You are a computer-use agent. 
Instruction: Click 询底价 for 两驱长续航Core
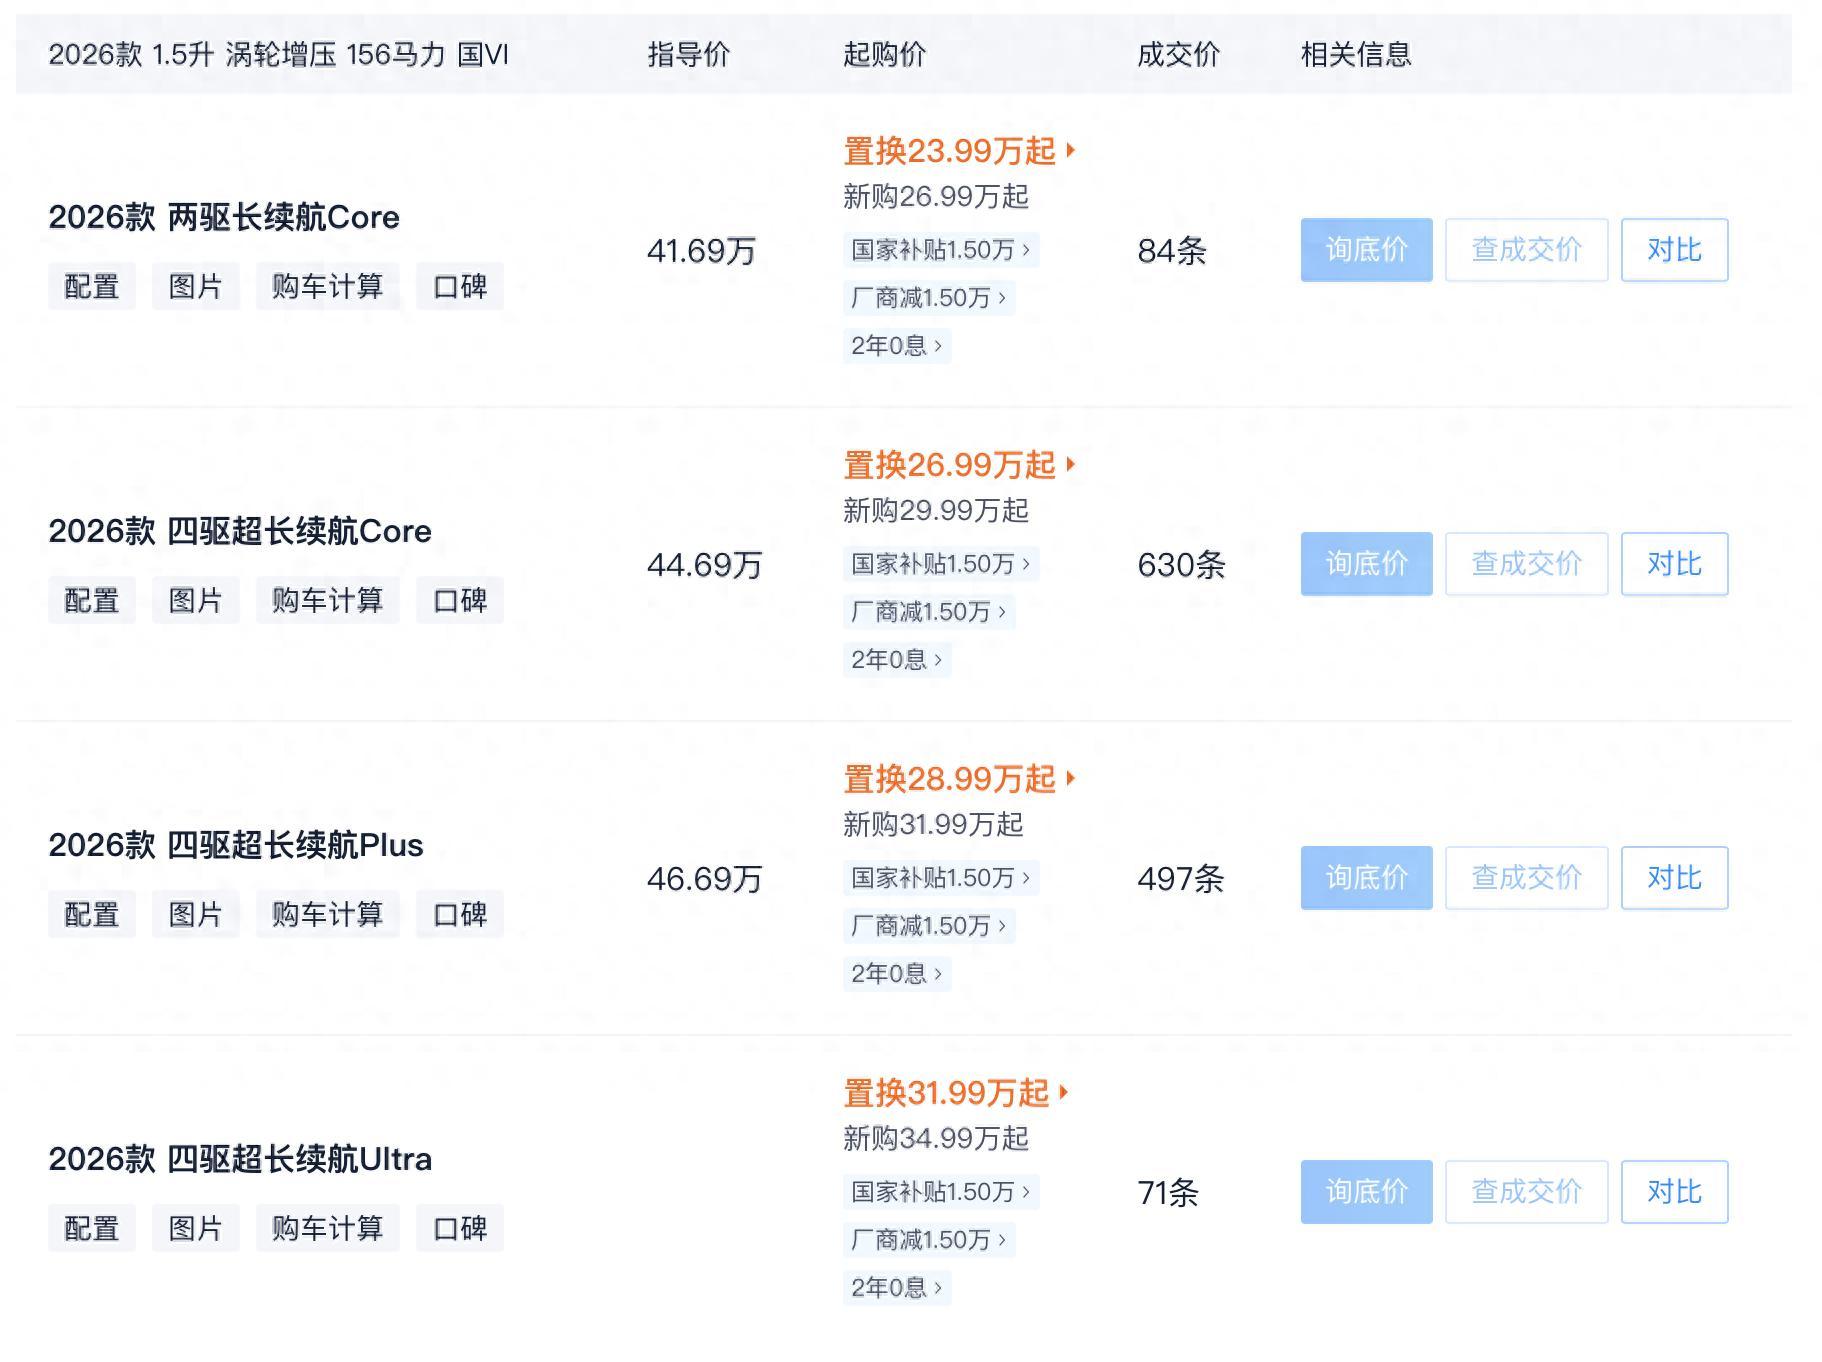tap(1365, 250)
